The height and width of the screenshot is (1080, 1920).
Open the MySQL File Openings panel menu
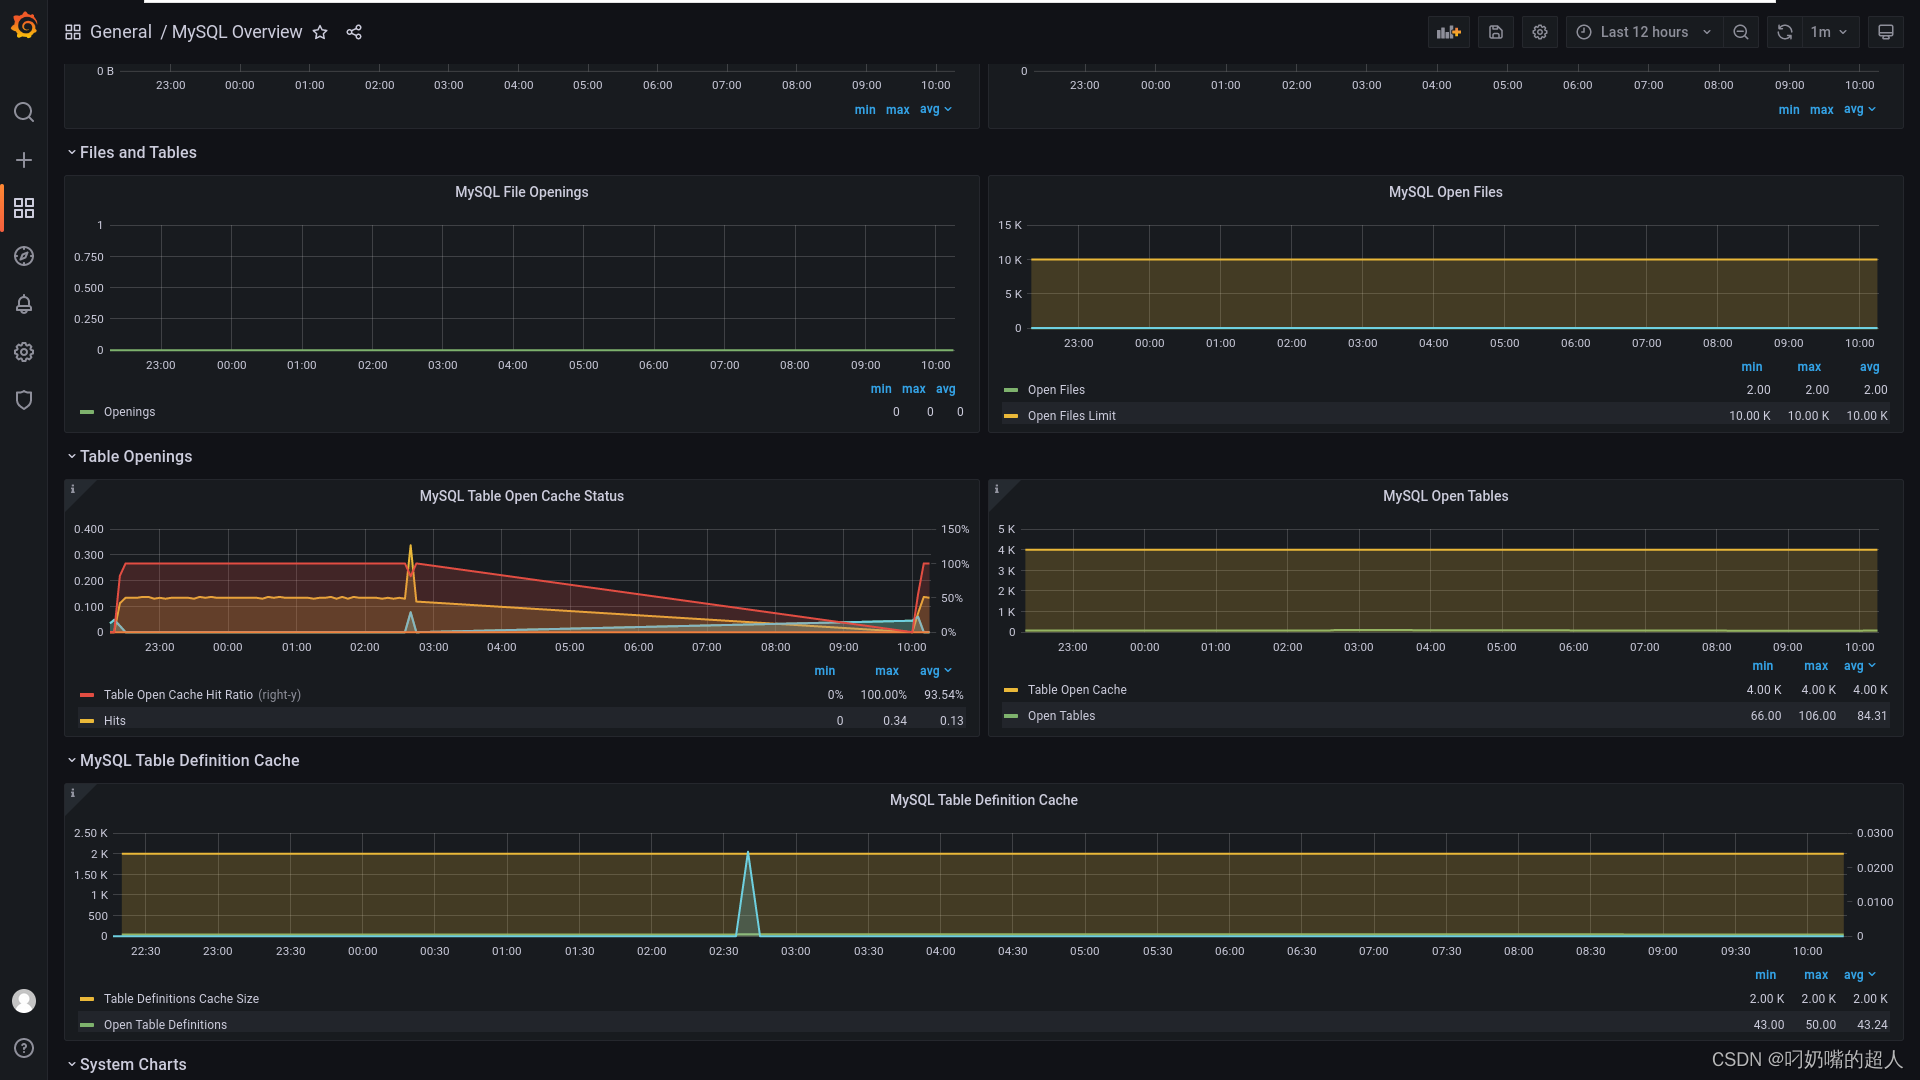pos(521,192)
